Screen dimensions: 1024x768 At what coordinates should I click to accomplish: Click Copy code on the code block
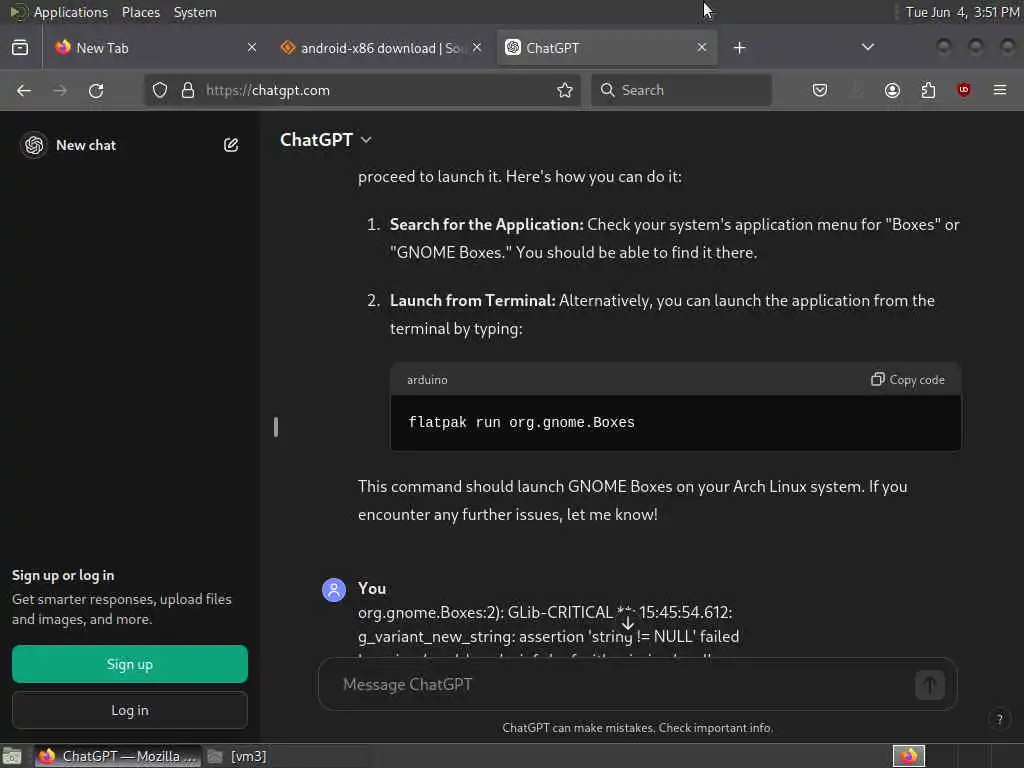tap(908, 379)
